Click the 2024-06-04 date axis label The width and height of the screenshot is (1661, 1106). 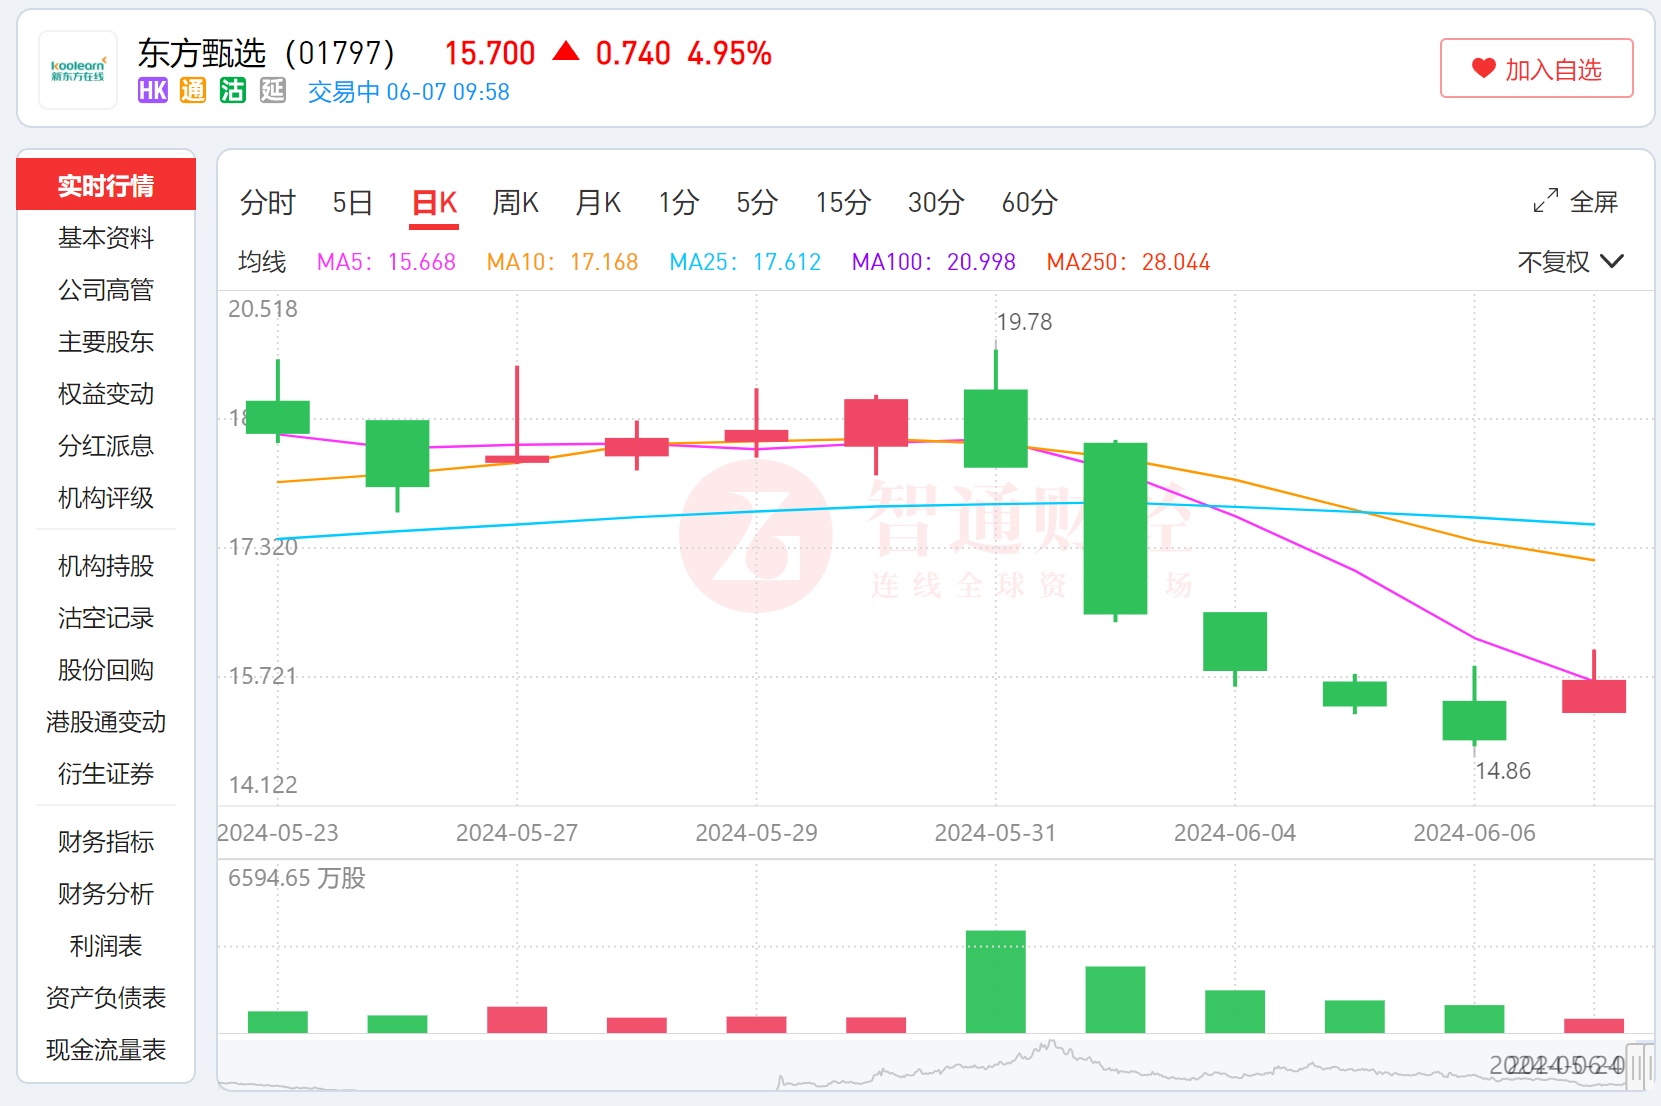1235,833
